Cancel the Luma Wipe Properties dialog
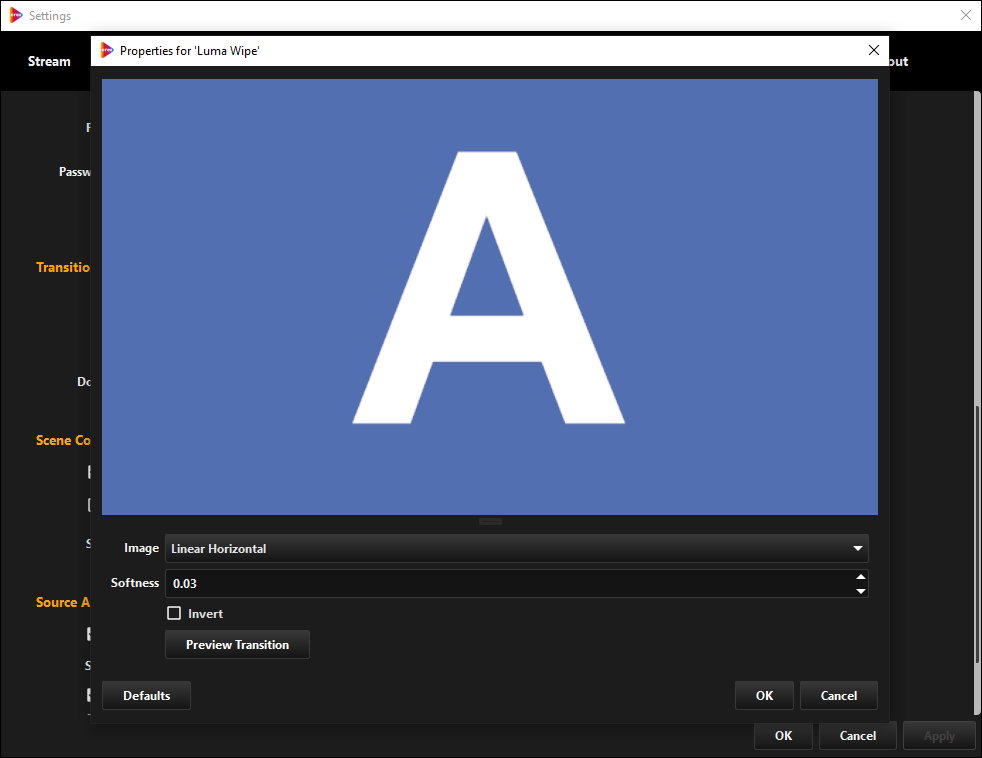Screen dimensions: 982x758 click(x=838, y=696)
